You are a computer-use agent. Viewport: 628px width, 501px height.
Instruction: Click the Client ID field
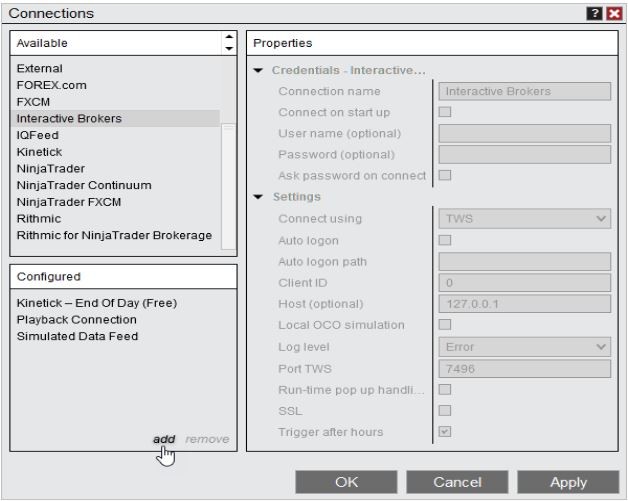point(525,283)
